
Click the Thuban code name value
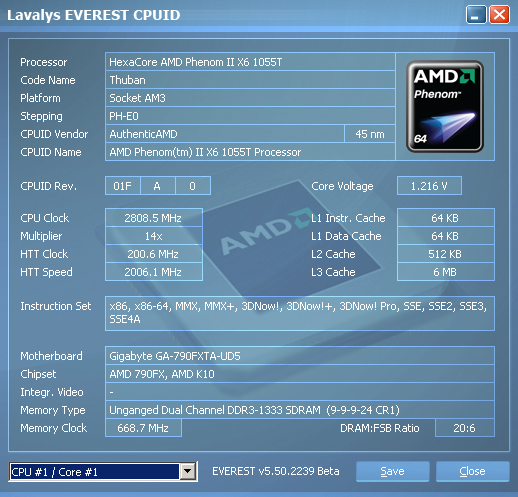[x=250, y=80]
